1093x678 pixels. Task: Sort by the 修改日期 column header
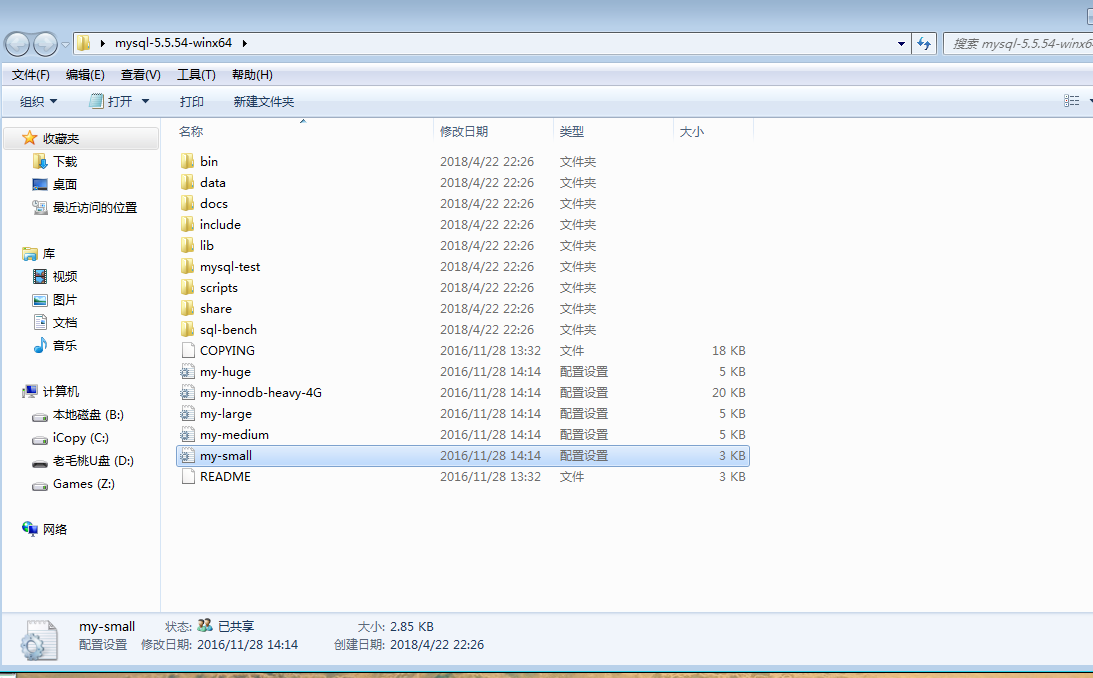click(464, 131)
